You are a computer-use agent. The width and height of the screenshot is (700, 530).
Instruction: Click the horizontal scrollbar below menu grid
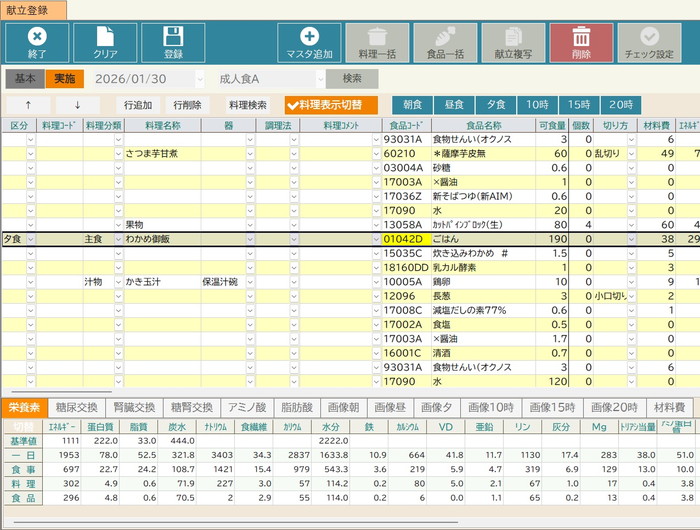coord(61,392)
